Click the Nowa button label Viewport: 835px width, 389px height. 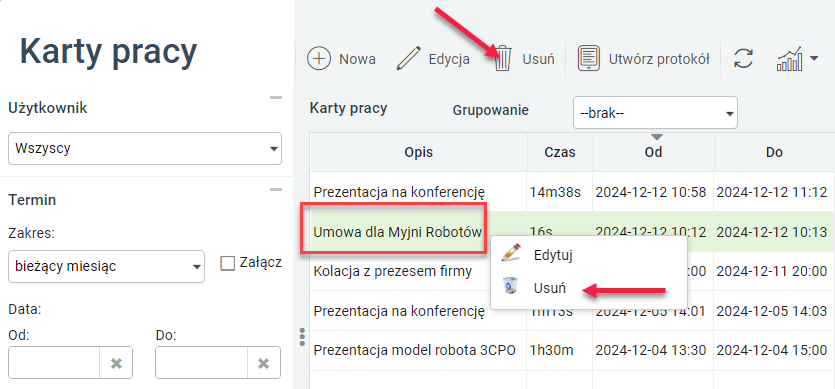click(357, 59)
